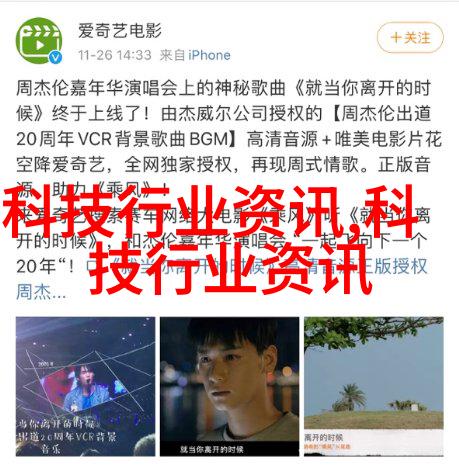Tap the singer screen in concert thumbnail
This screenshot has width=459, height=466.
pyautogui.click(x=82, y=387)
